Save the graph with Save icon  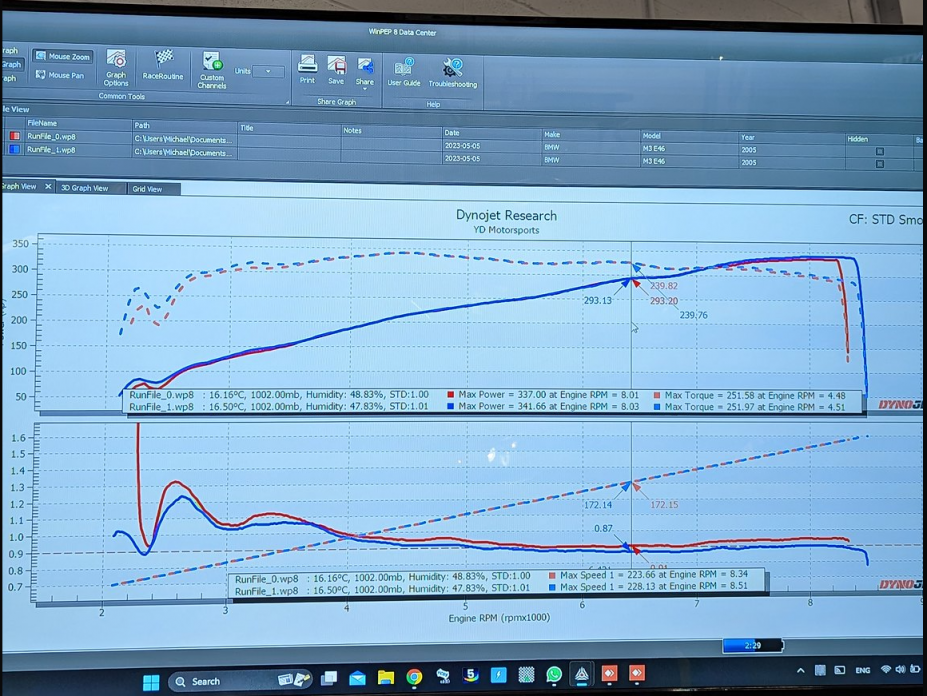(336, 69)
